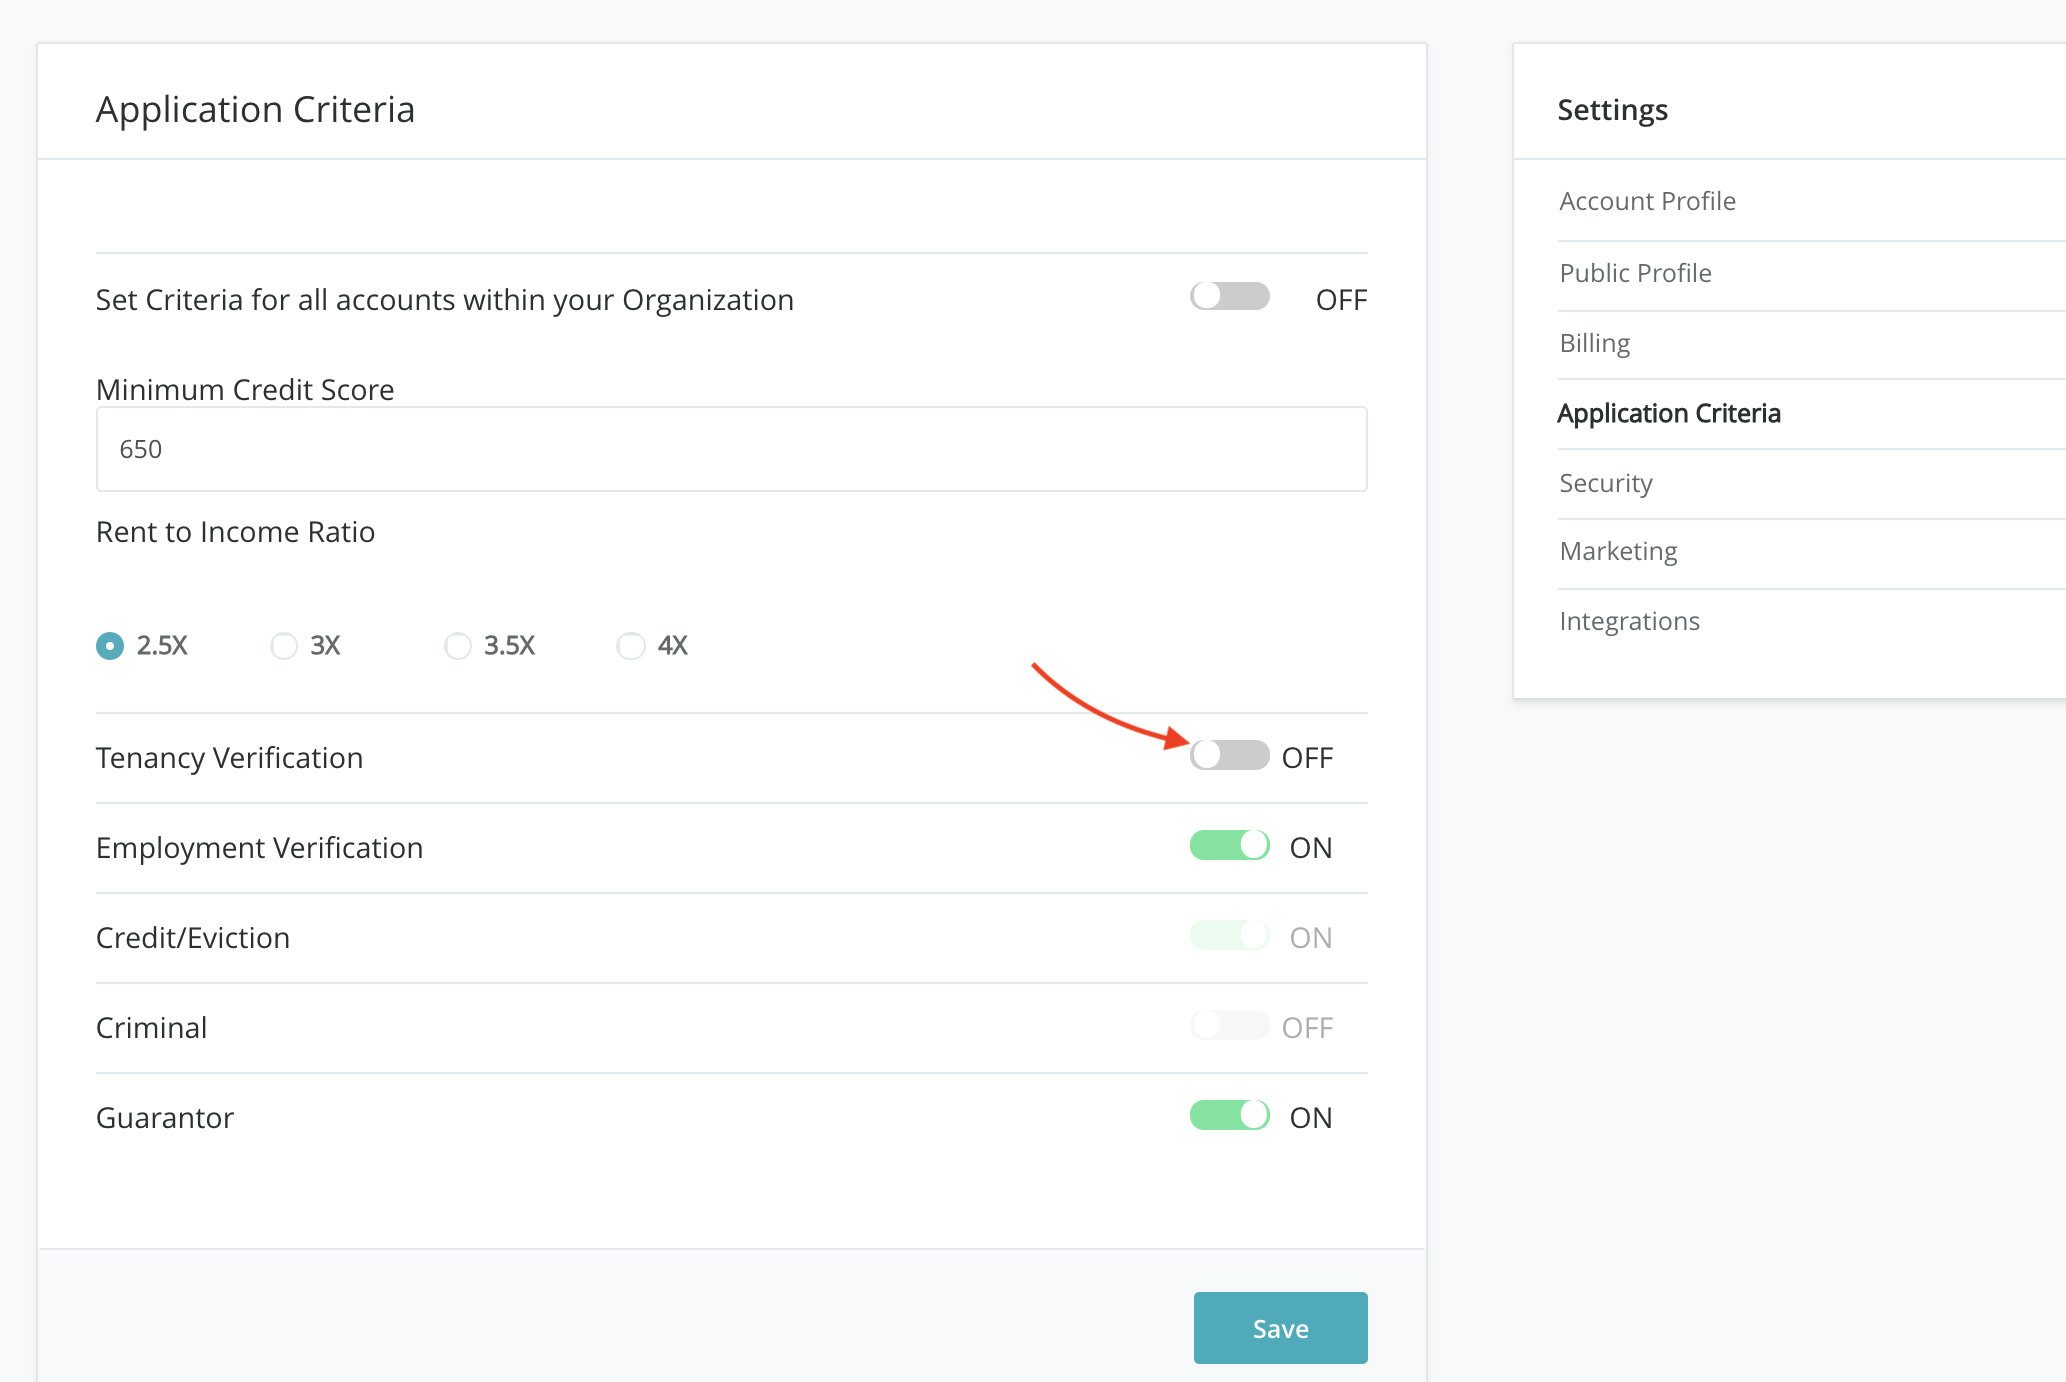Click the Minimum Credit Score field
Image resolution: width=2066 pixels, height=1382 pixels.
click(731, 449)
